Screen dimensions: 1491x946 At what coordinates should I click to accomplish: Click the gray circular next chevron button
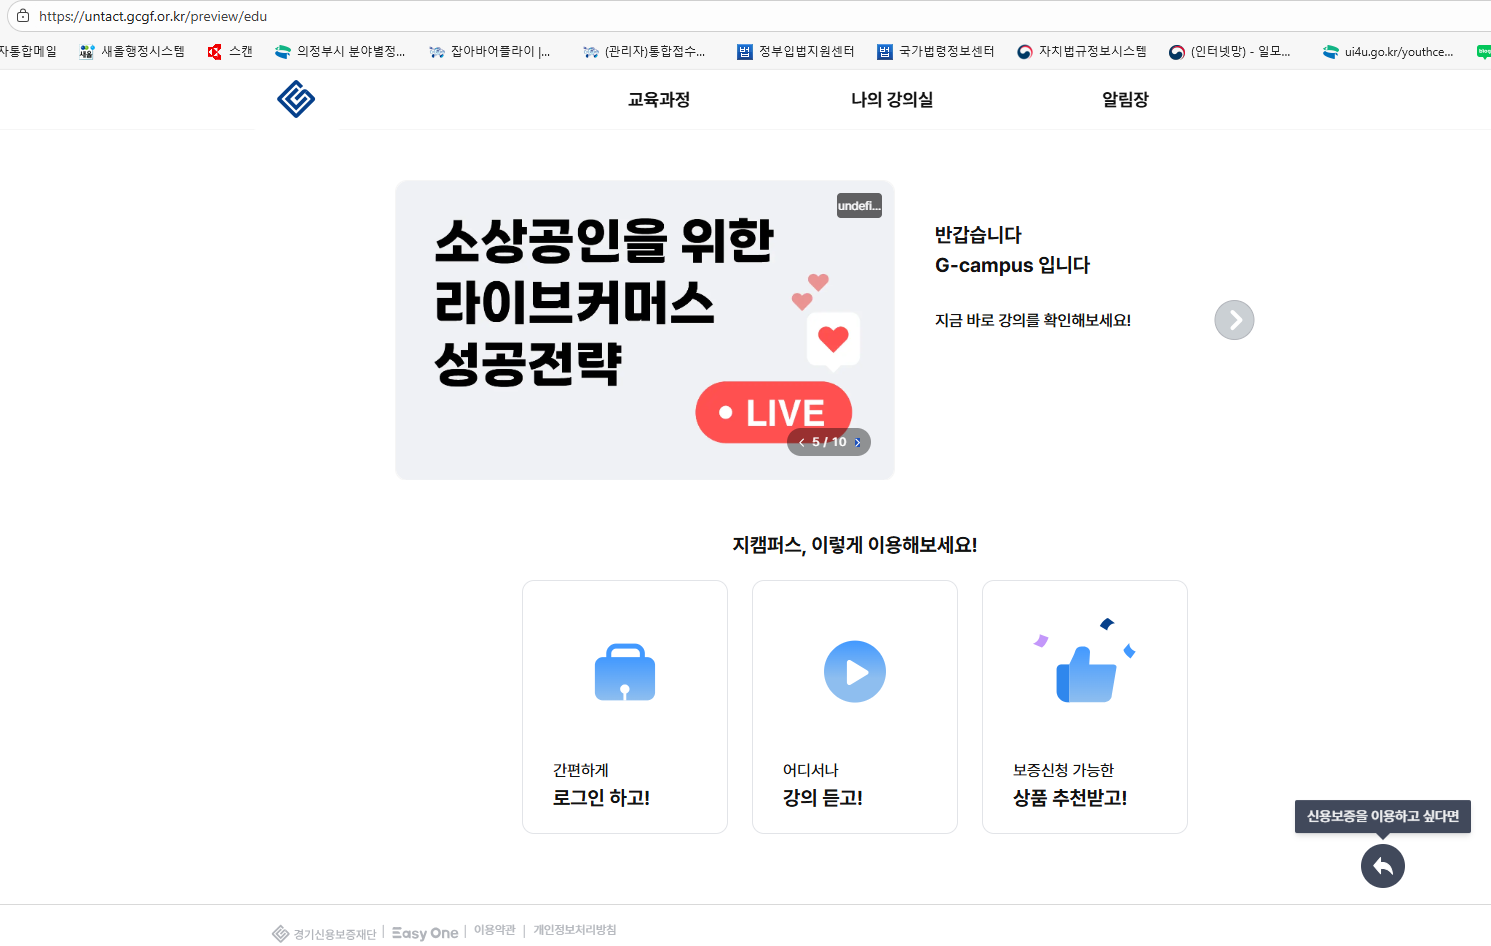[1234, 320]
